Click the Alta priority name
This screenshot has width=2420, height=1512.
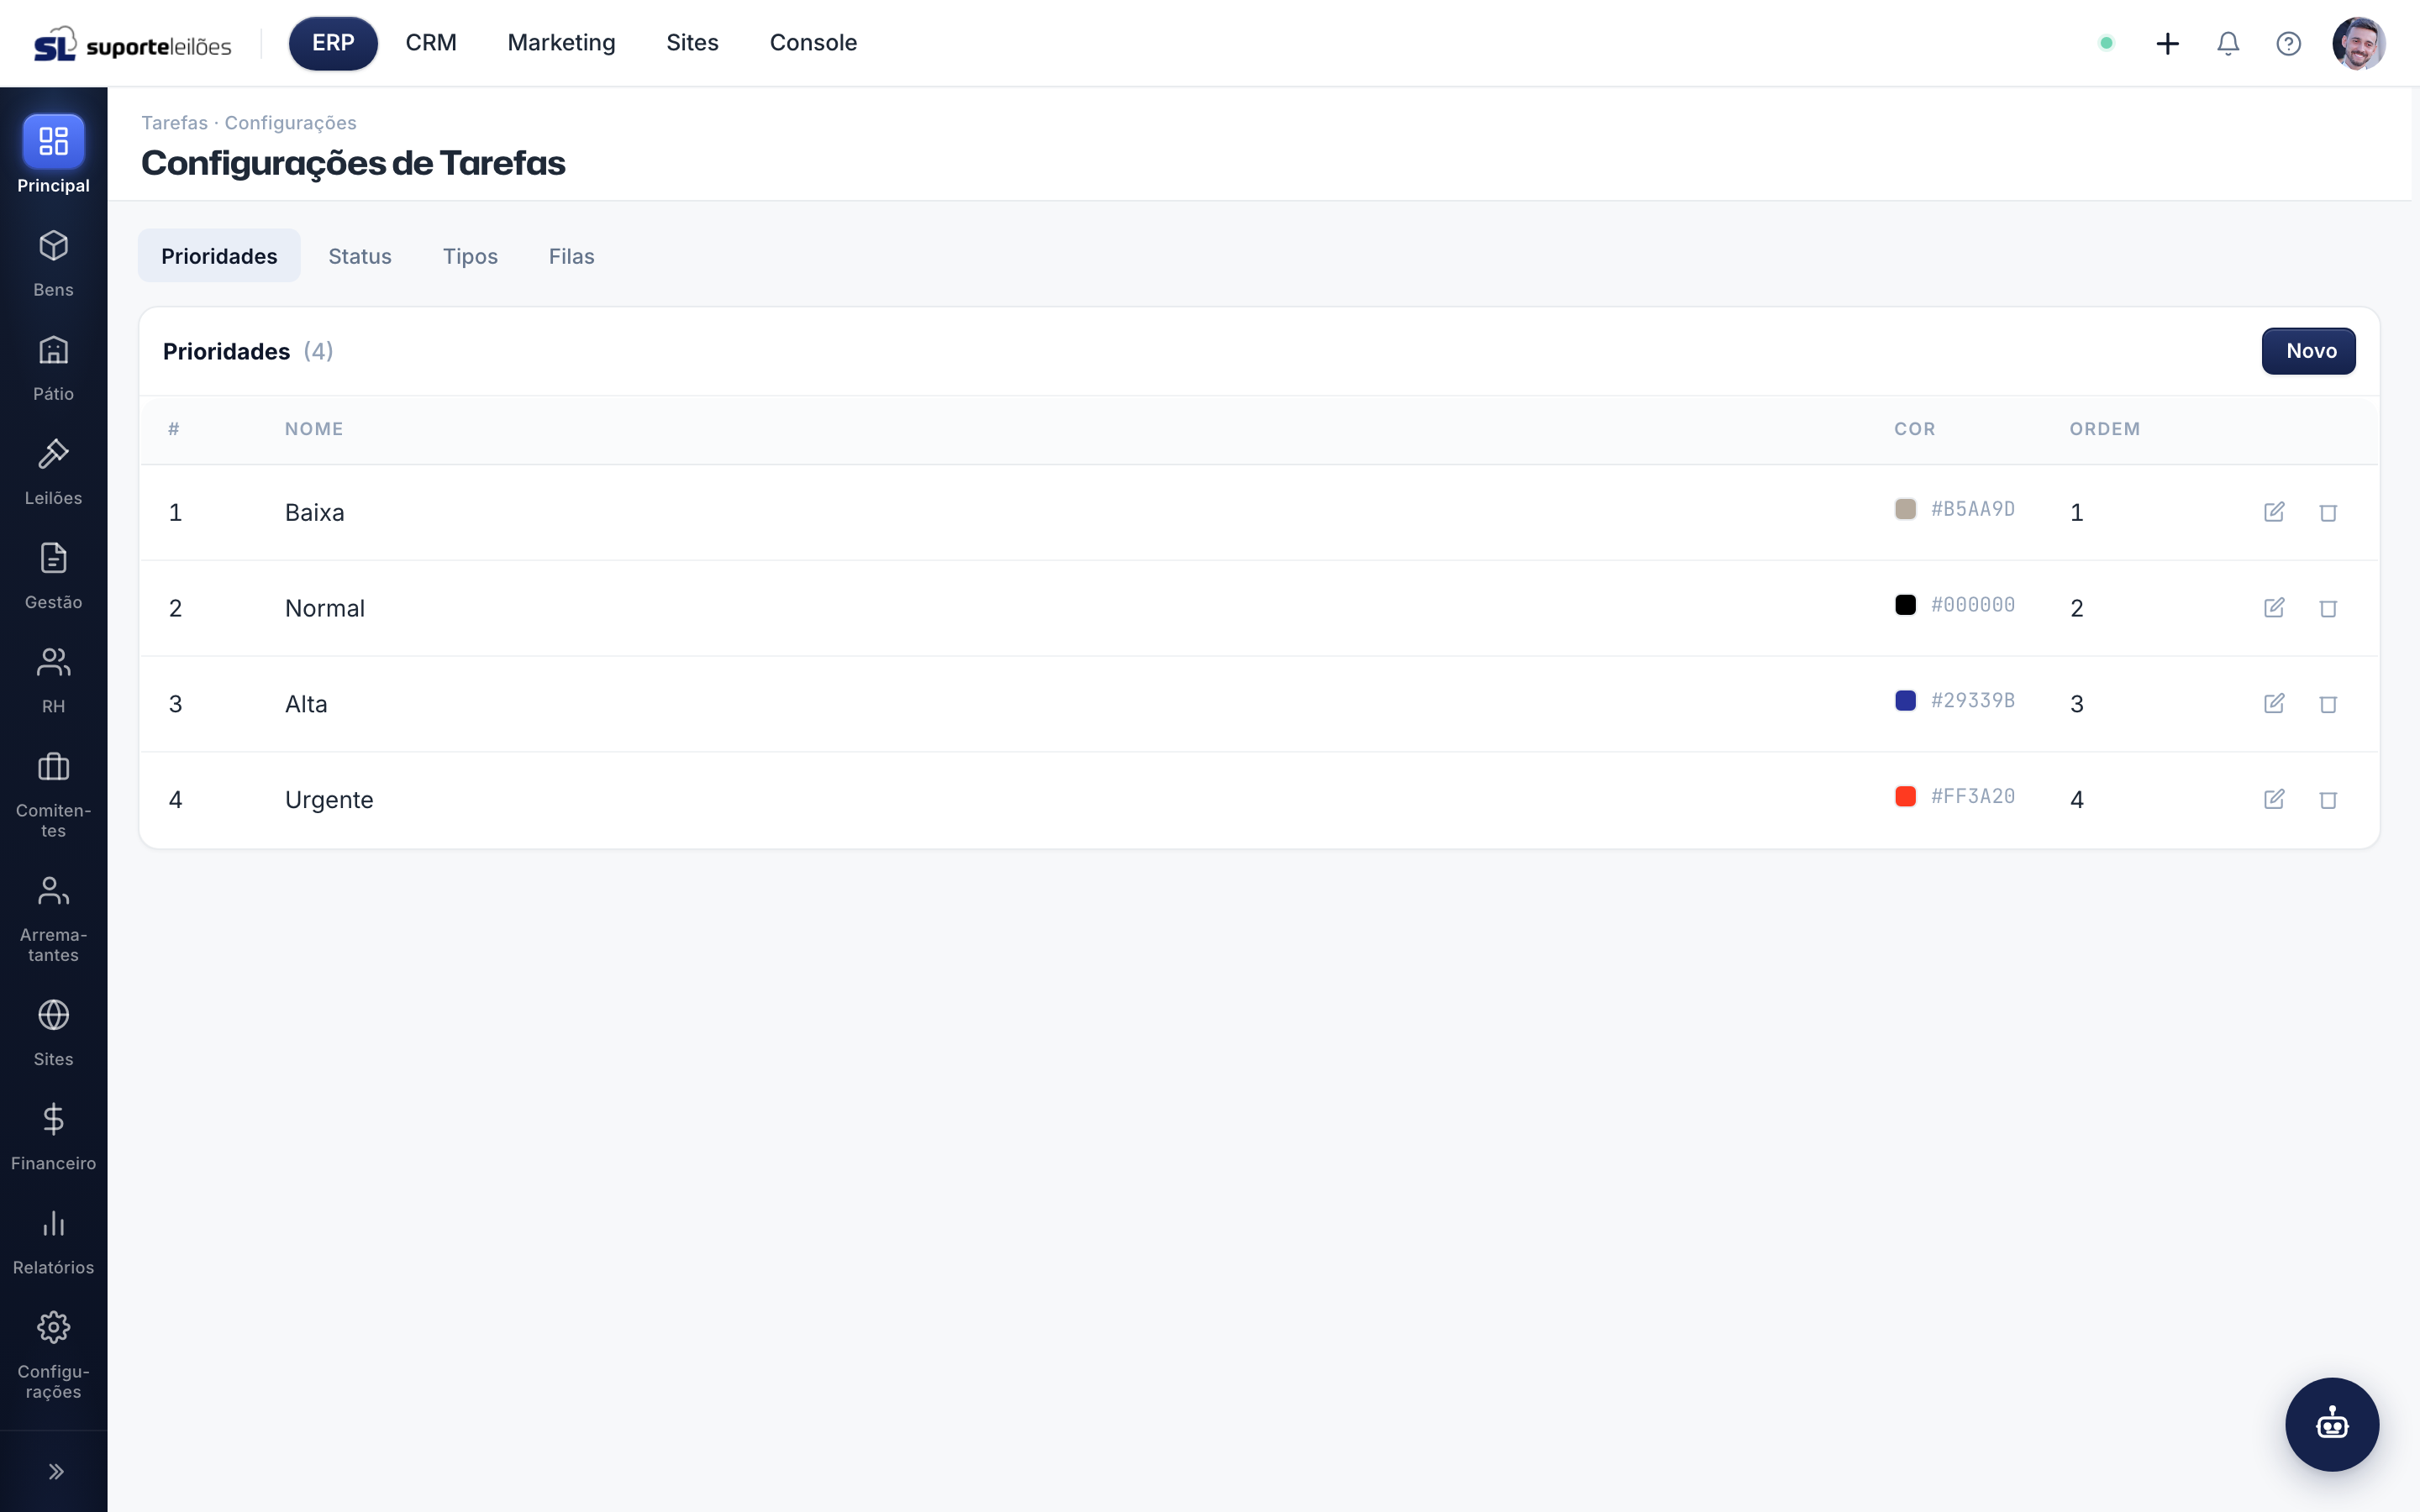pyautogui.click(x=306, y=704)
